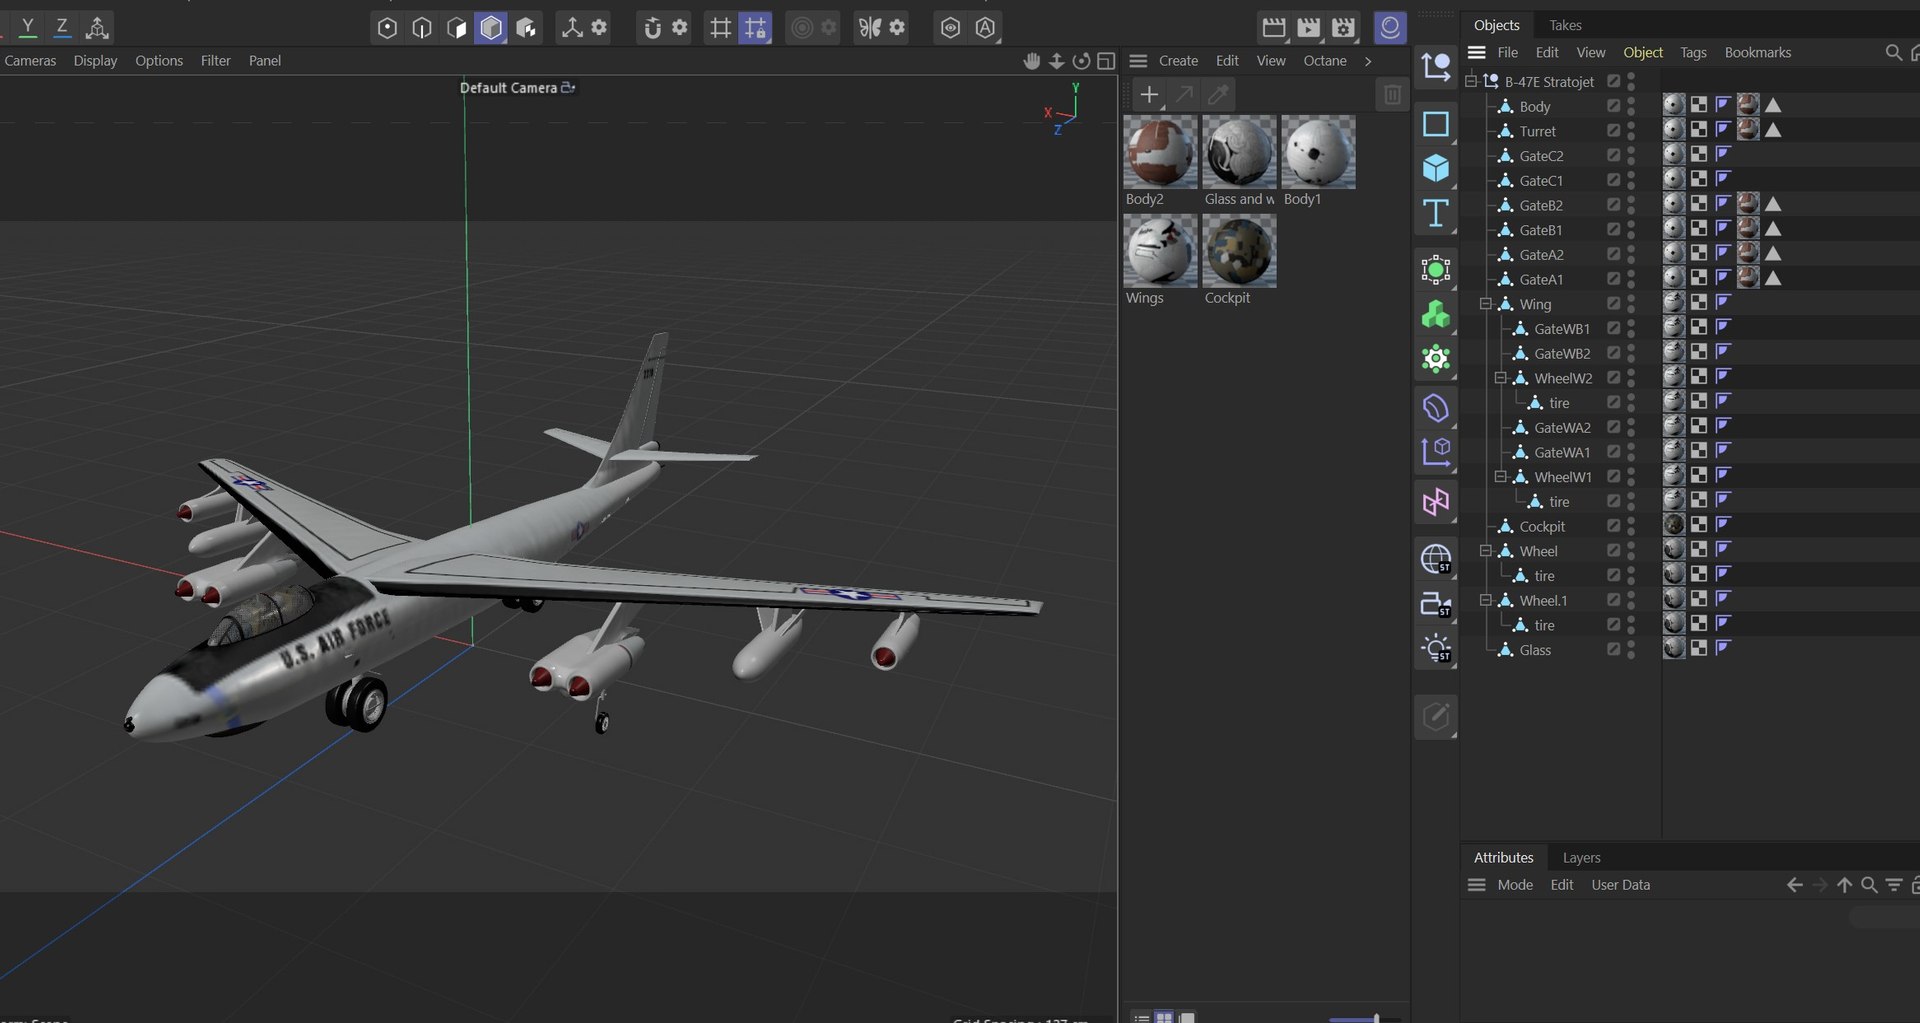Collapse the Wheel.1 object group
Screen dimensions: 1920x1023
pyautogui.click(x=1486, y=600)
